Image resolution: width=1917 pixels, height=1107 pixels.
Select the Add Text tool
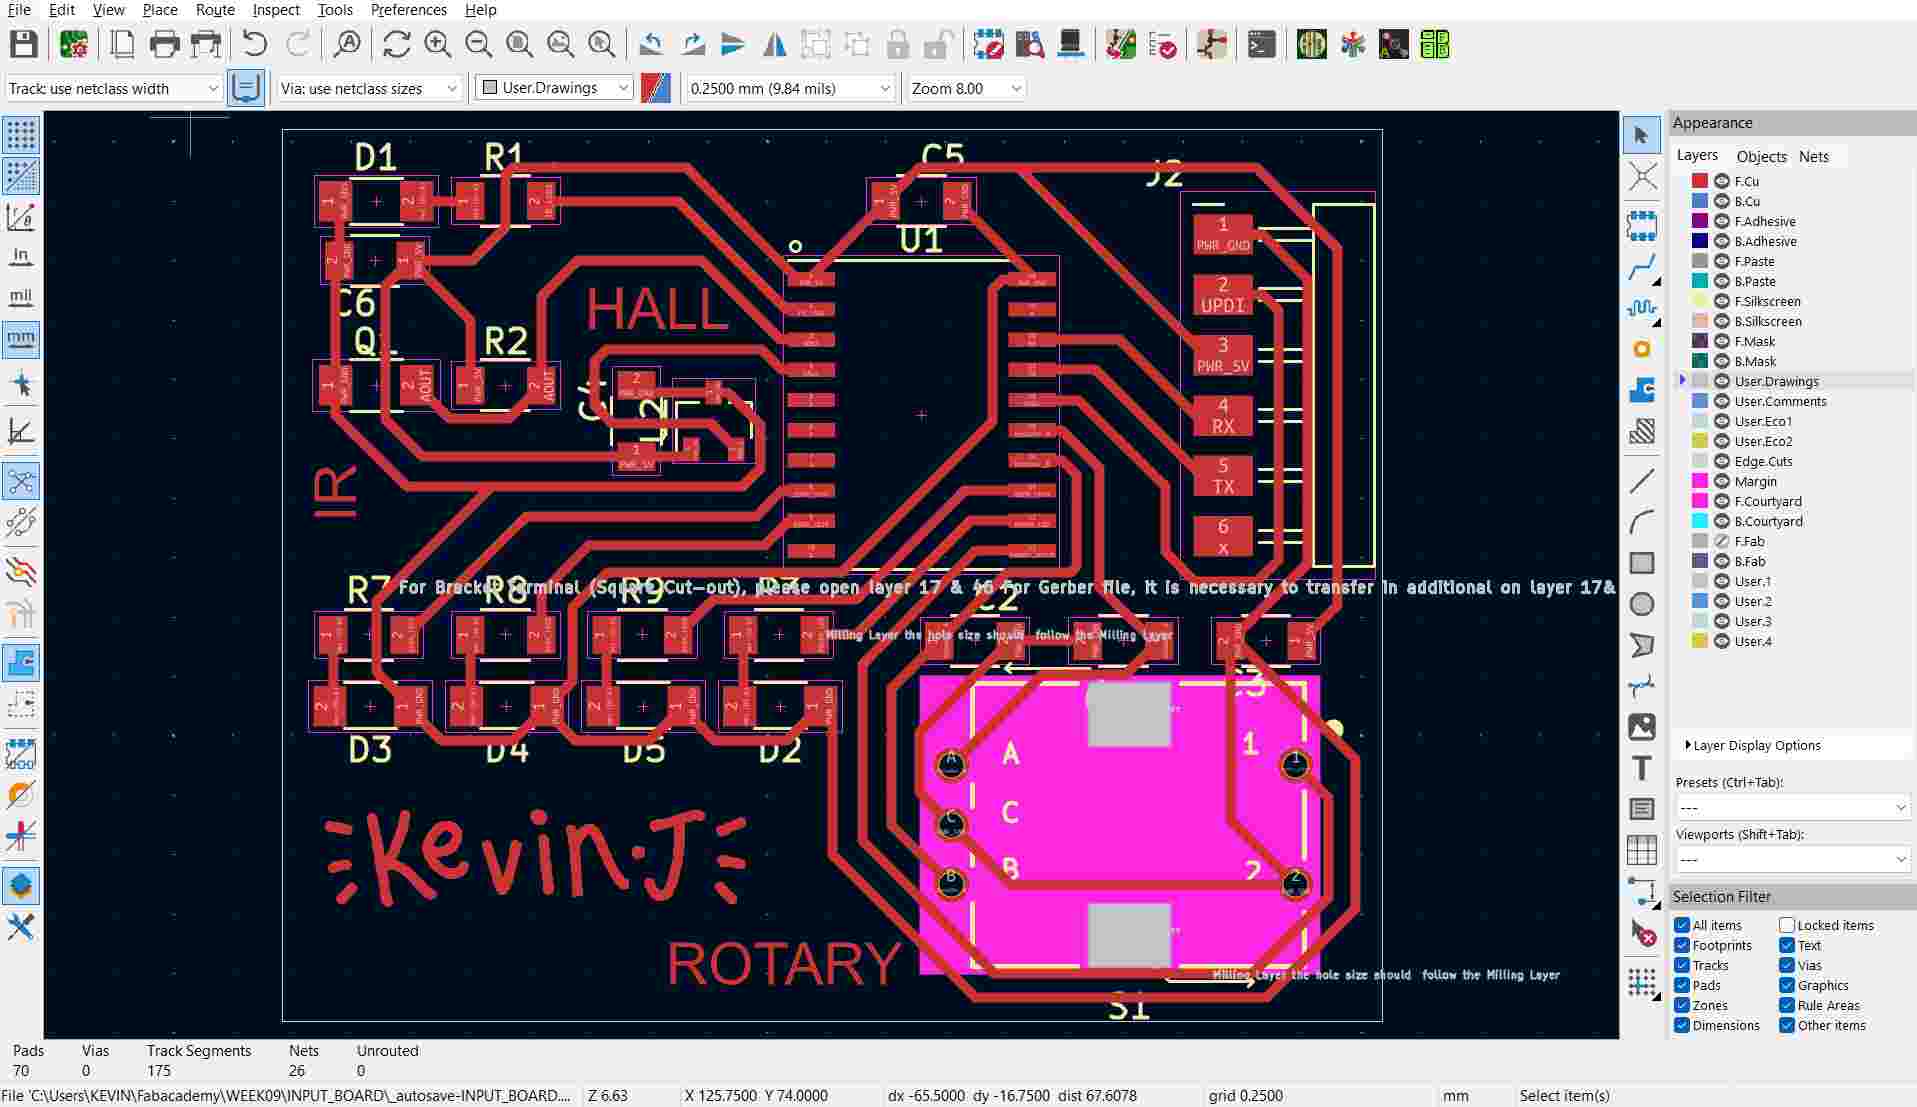coord(1641,768)
